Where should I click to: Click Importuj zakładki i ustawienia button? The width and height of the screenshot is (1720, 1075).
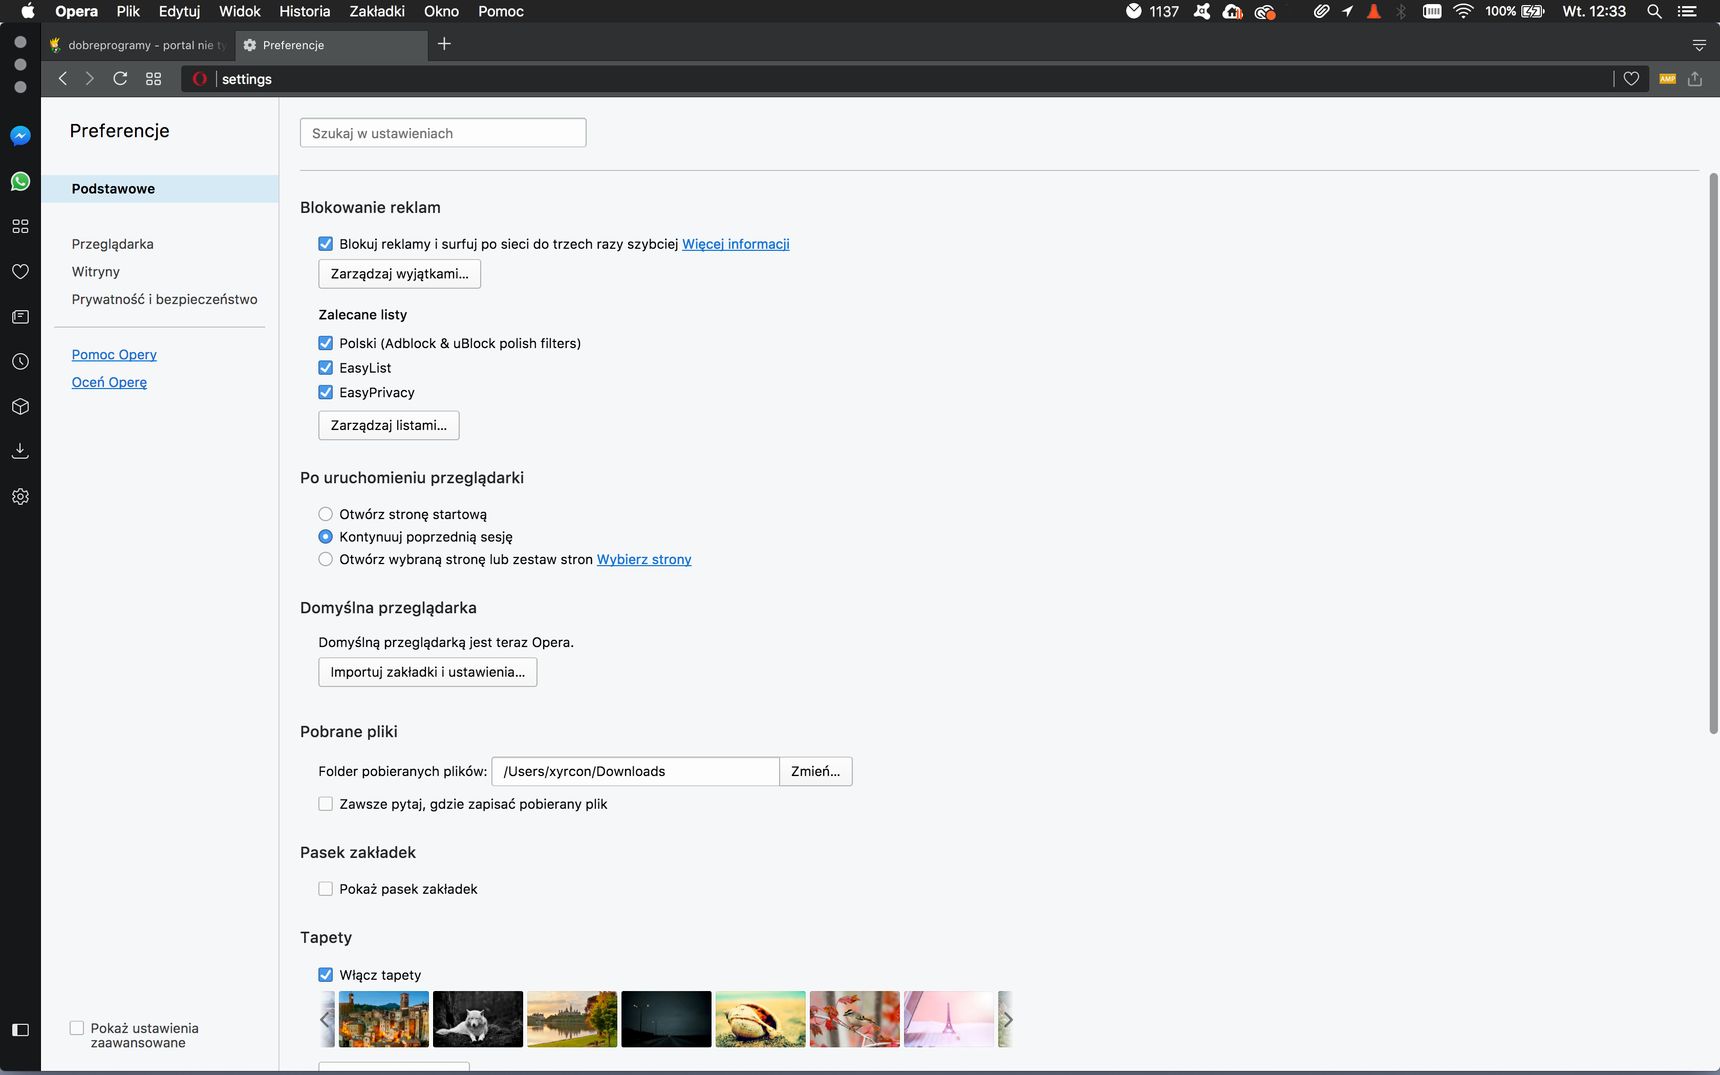[427, 672]
